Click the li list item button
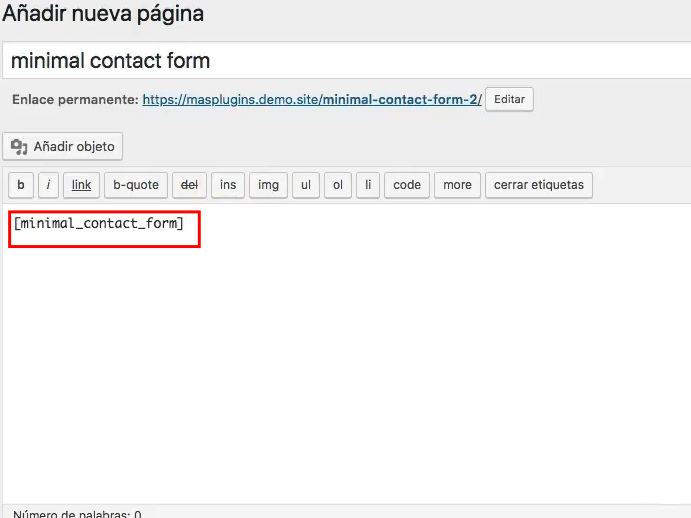 coord(368,185)
